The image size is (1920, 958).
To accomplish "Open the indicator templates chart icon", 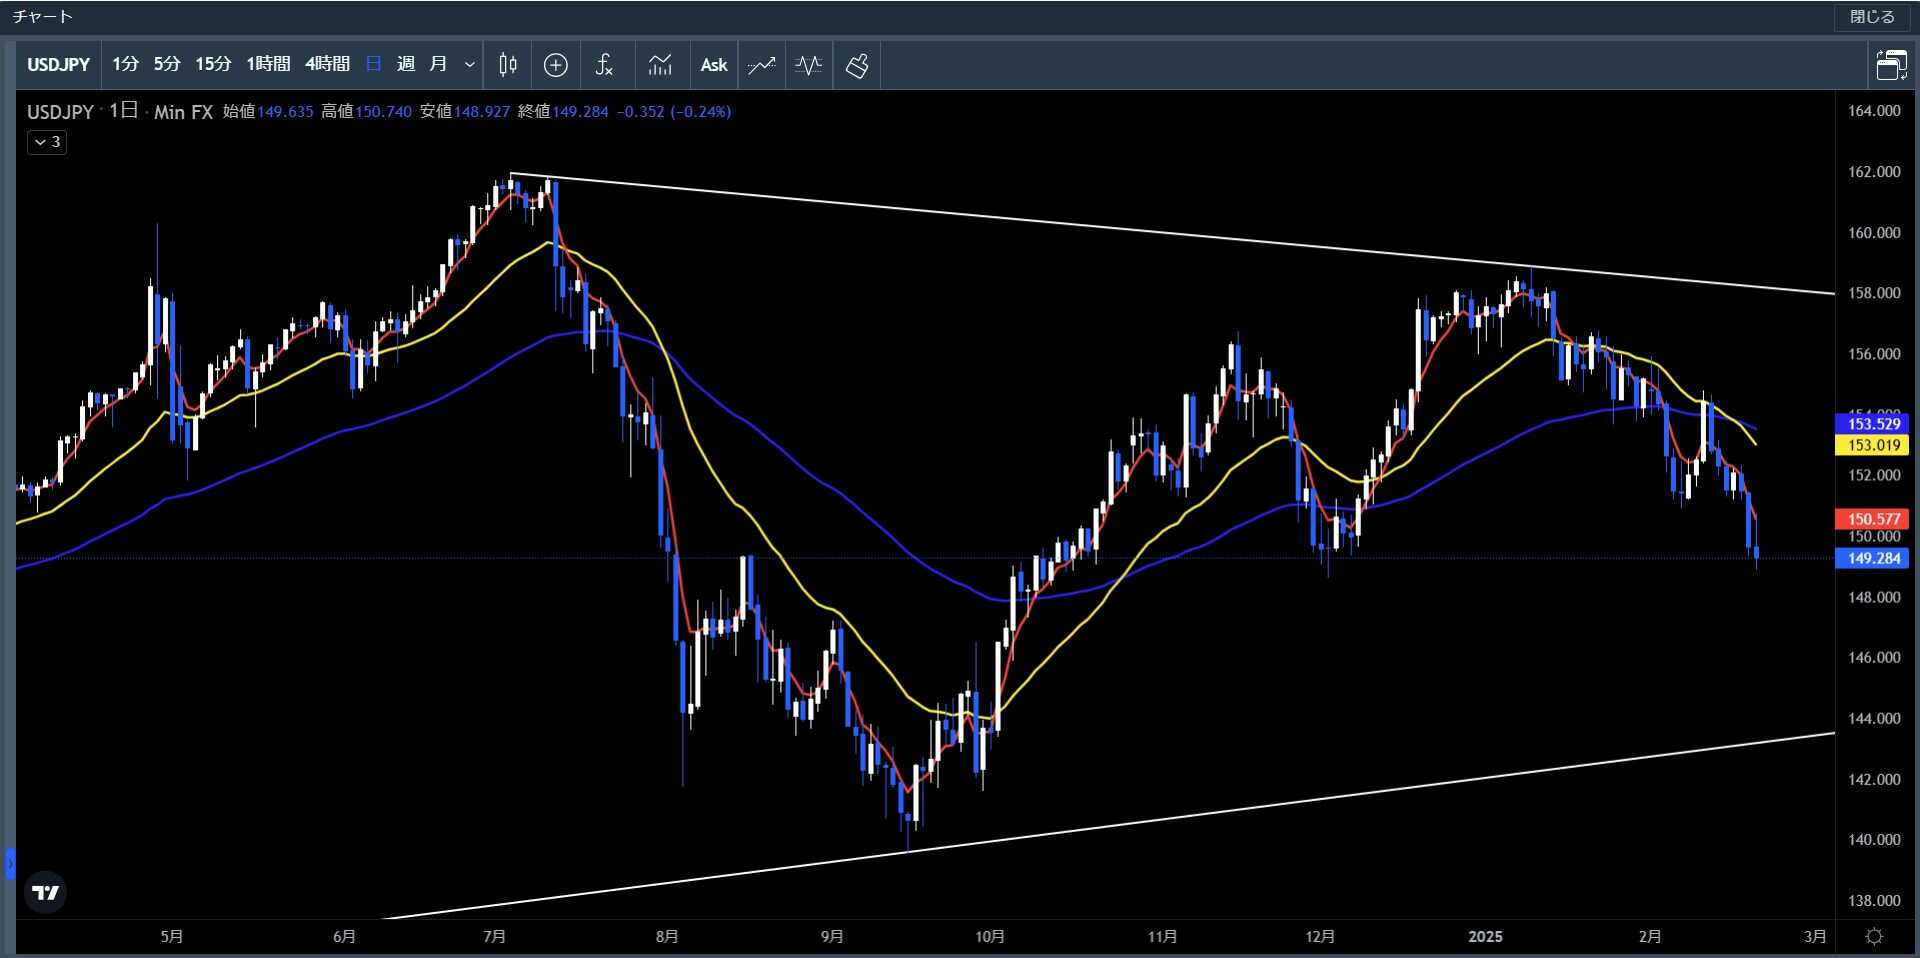I will 660,65.
